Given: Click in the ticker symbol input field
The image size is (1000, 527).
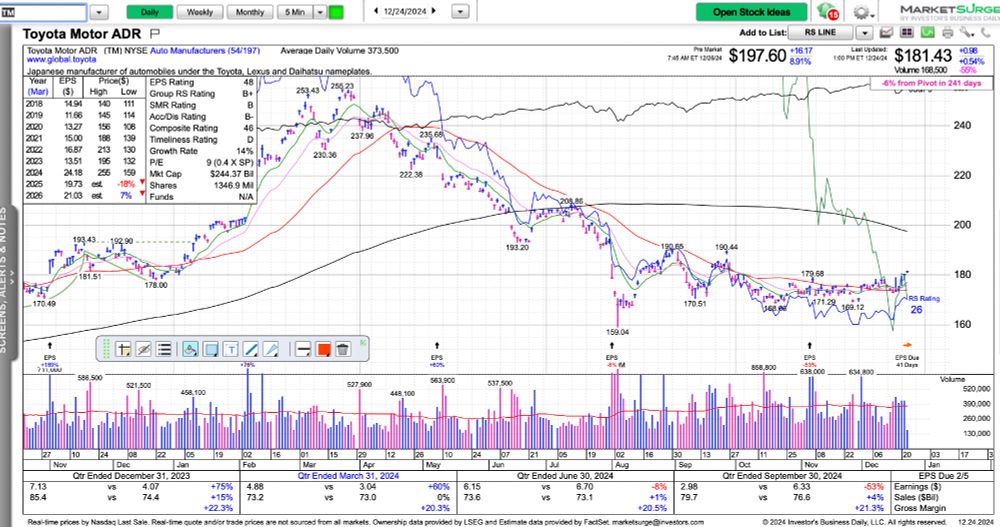Looking at the screenshot, I should pos(43,12).
